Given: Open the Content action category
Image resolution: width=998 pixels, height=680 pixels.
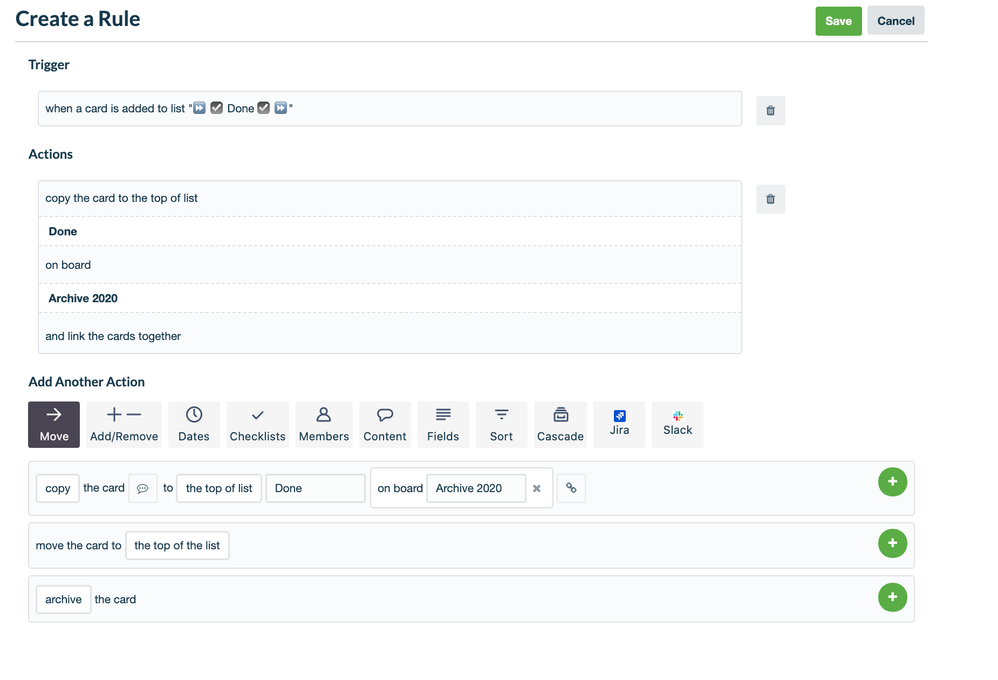Looking at the screenshot, I should 385,423.
